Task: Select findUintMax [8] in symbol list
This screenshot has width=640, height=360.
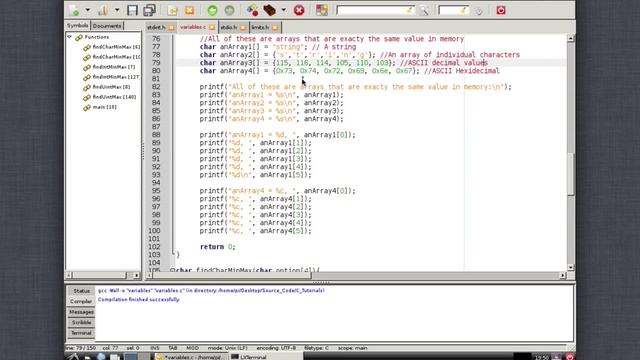Action: [111, 87]
